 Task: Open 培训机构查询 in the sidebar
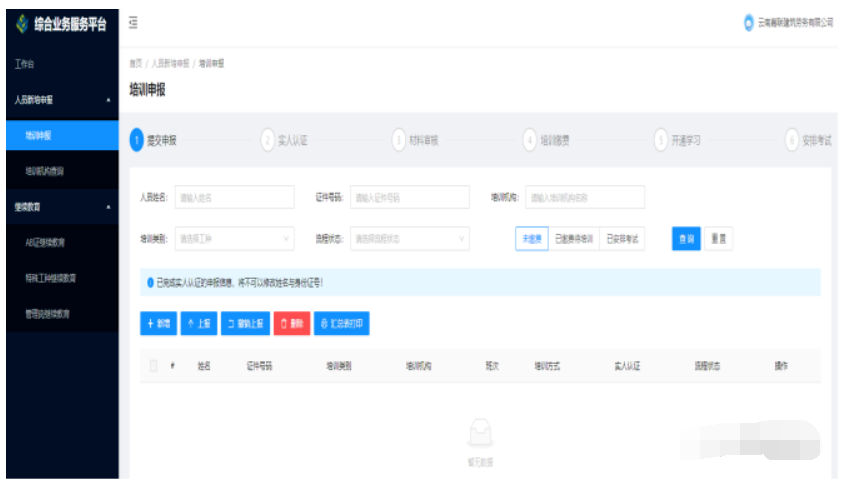[45, 171]
